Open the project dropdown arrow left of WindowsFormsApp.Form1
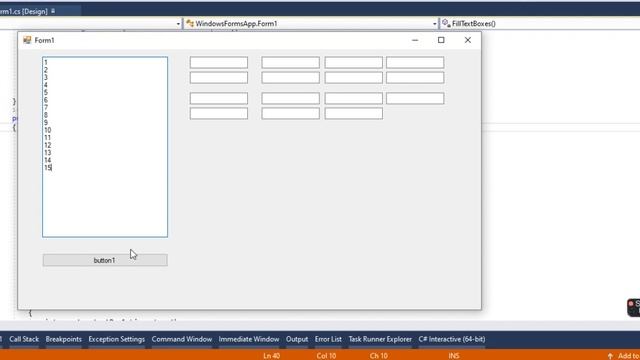Viewport: 640px width, 360px height. pyautogui.click(x=178, y=24)
